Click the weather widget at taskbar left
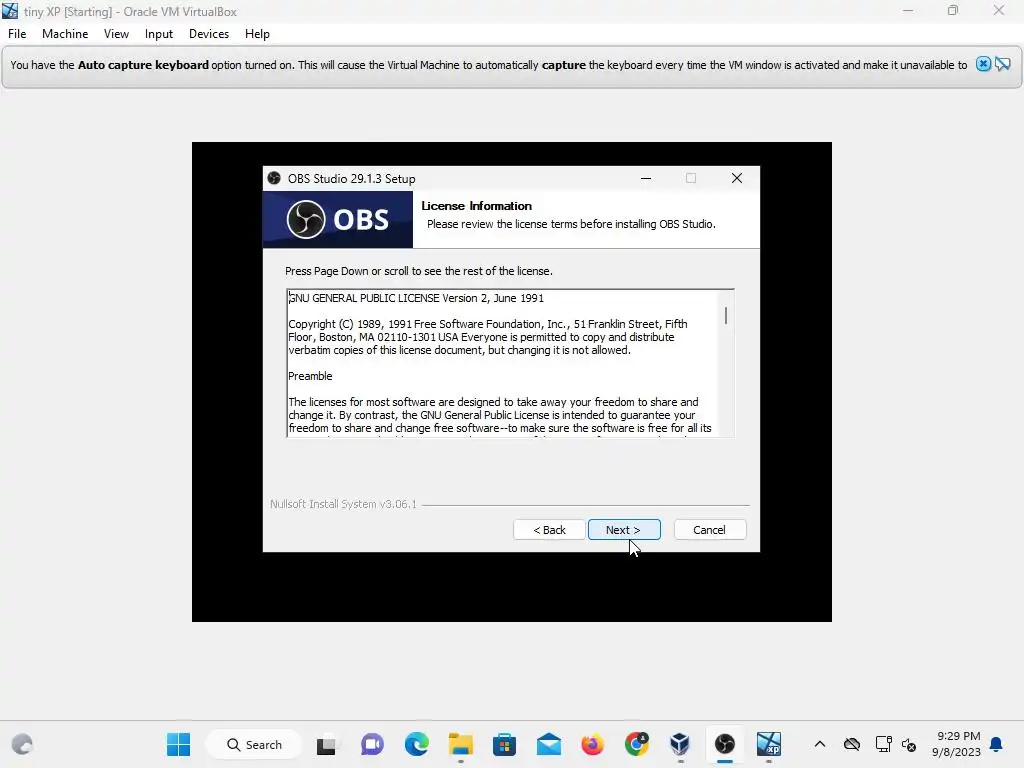Viewport: 1024px width, 768px height. point(22,744)
